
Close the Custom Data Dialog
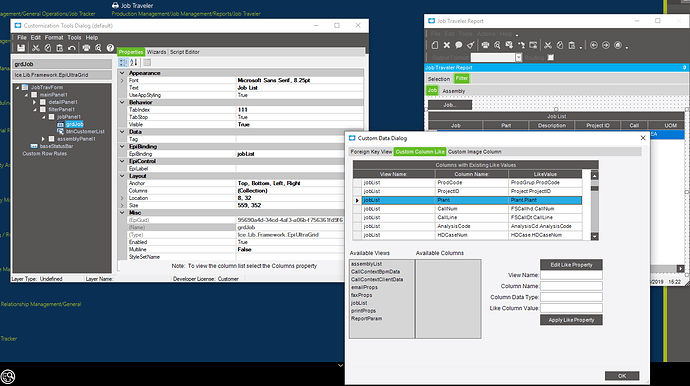(x=642, y=138)
